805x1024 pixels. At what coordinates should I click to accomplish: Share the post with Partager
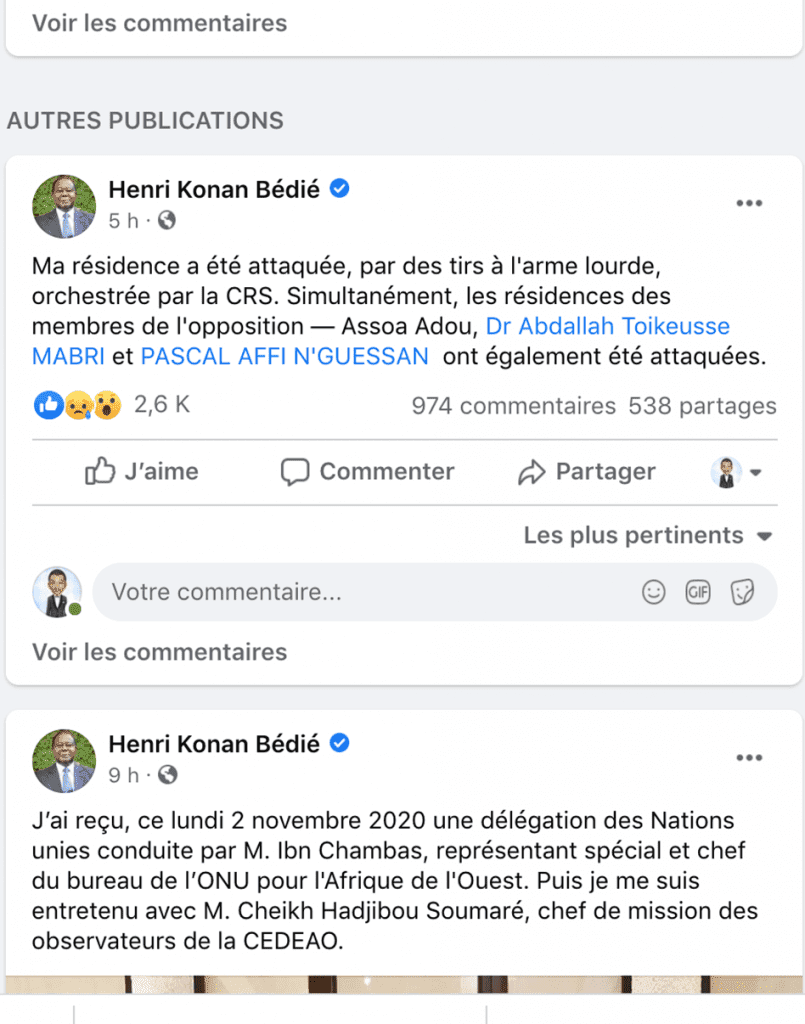(586, 472)
